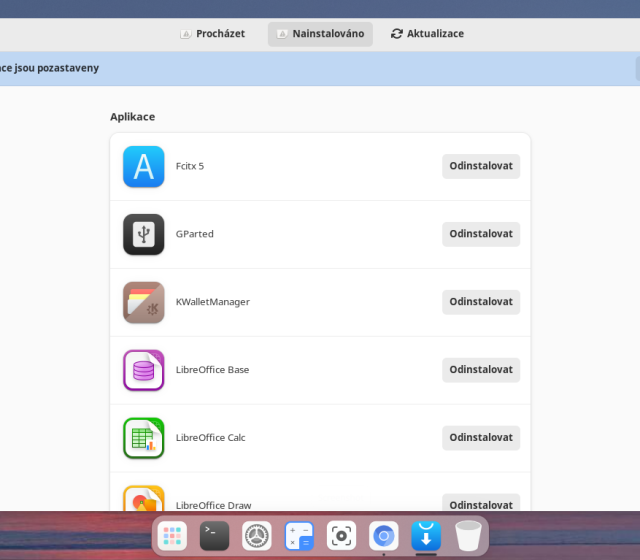640x560 pixels.
Task: Open the app launcher grid in dock
Action: click(x=173, y=537)
